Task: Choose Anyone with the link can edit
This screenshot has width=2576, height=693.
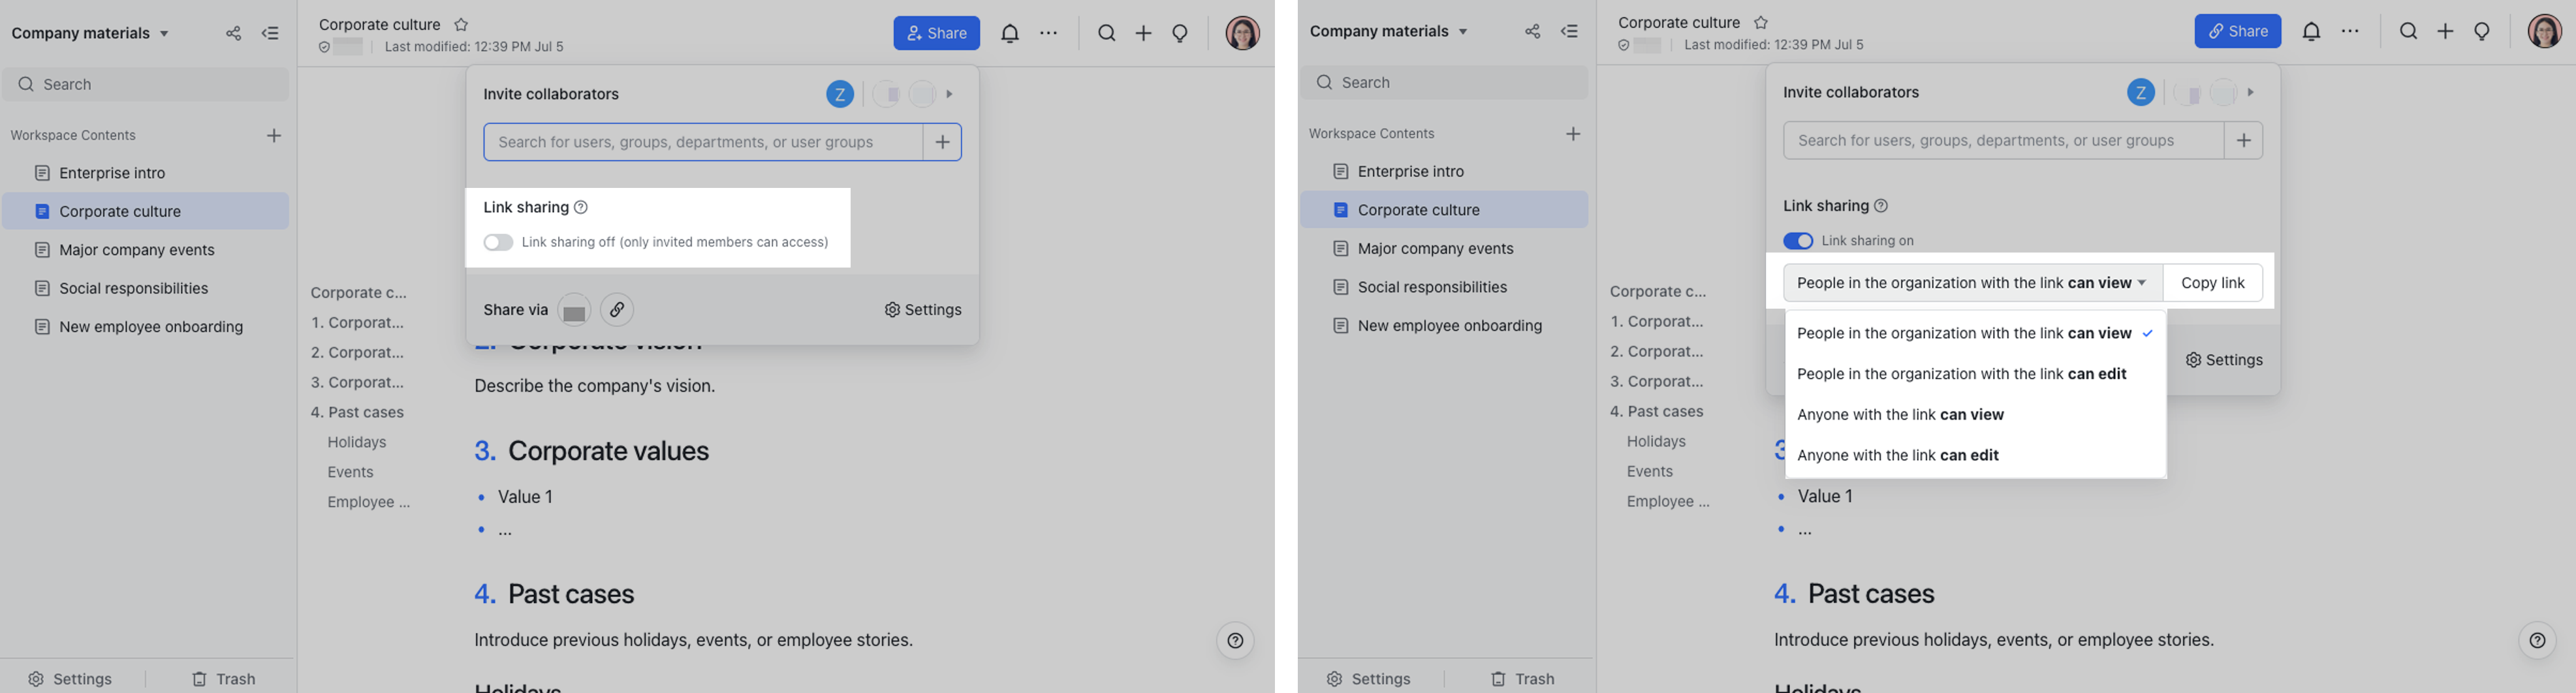Action: tap(1897, 456)
